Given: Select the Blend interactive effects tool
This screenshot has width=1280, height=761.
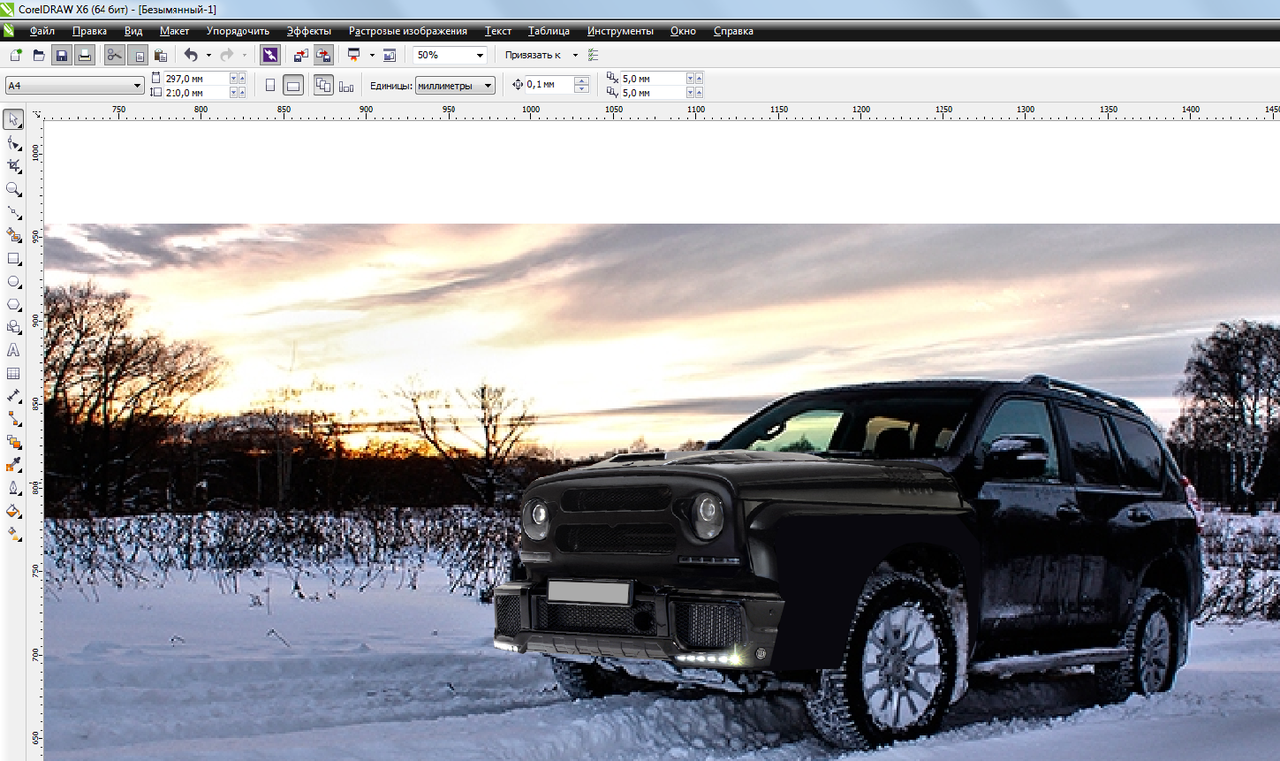Looking at the screenshot, I should [x=14, y=442].
